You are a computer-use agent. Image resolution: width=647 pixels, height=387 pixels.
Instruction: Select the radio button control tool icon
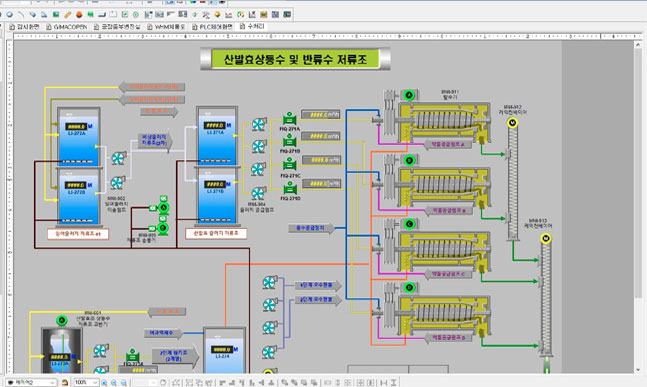click(135, 15)
